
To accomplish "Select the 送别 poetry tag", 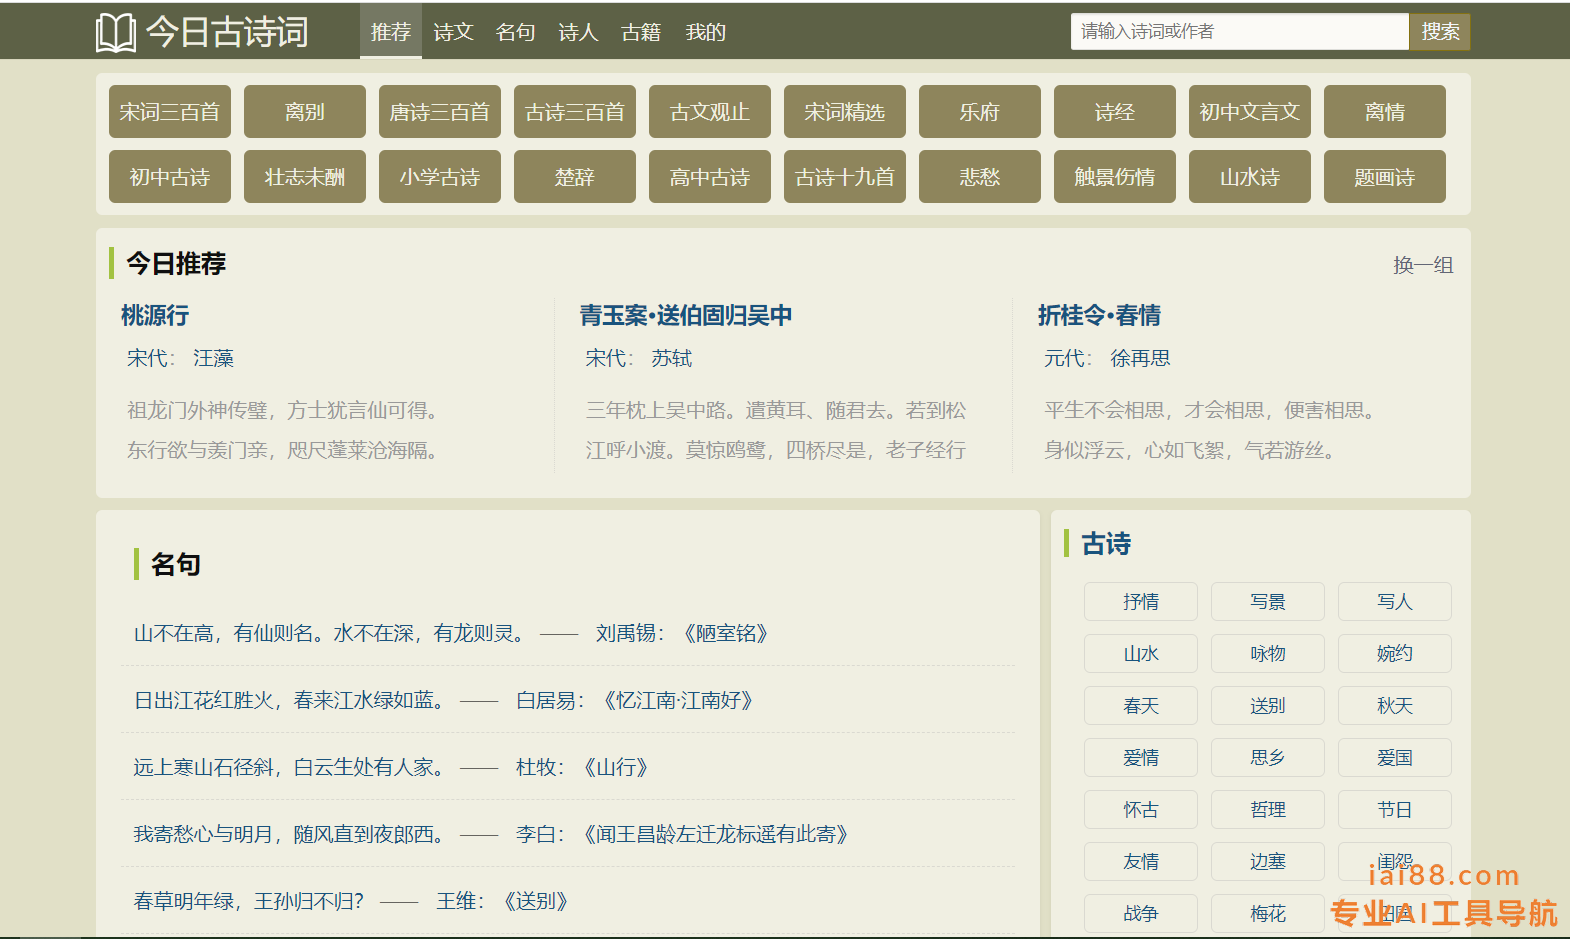I will point(1268,705).
